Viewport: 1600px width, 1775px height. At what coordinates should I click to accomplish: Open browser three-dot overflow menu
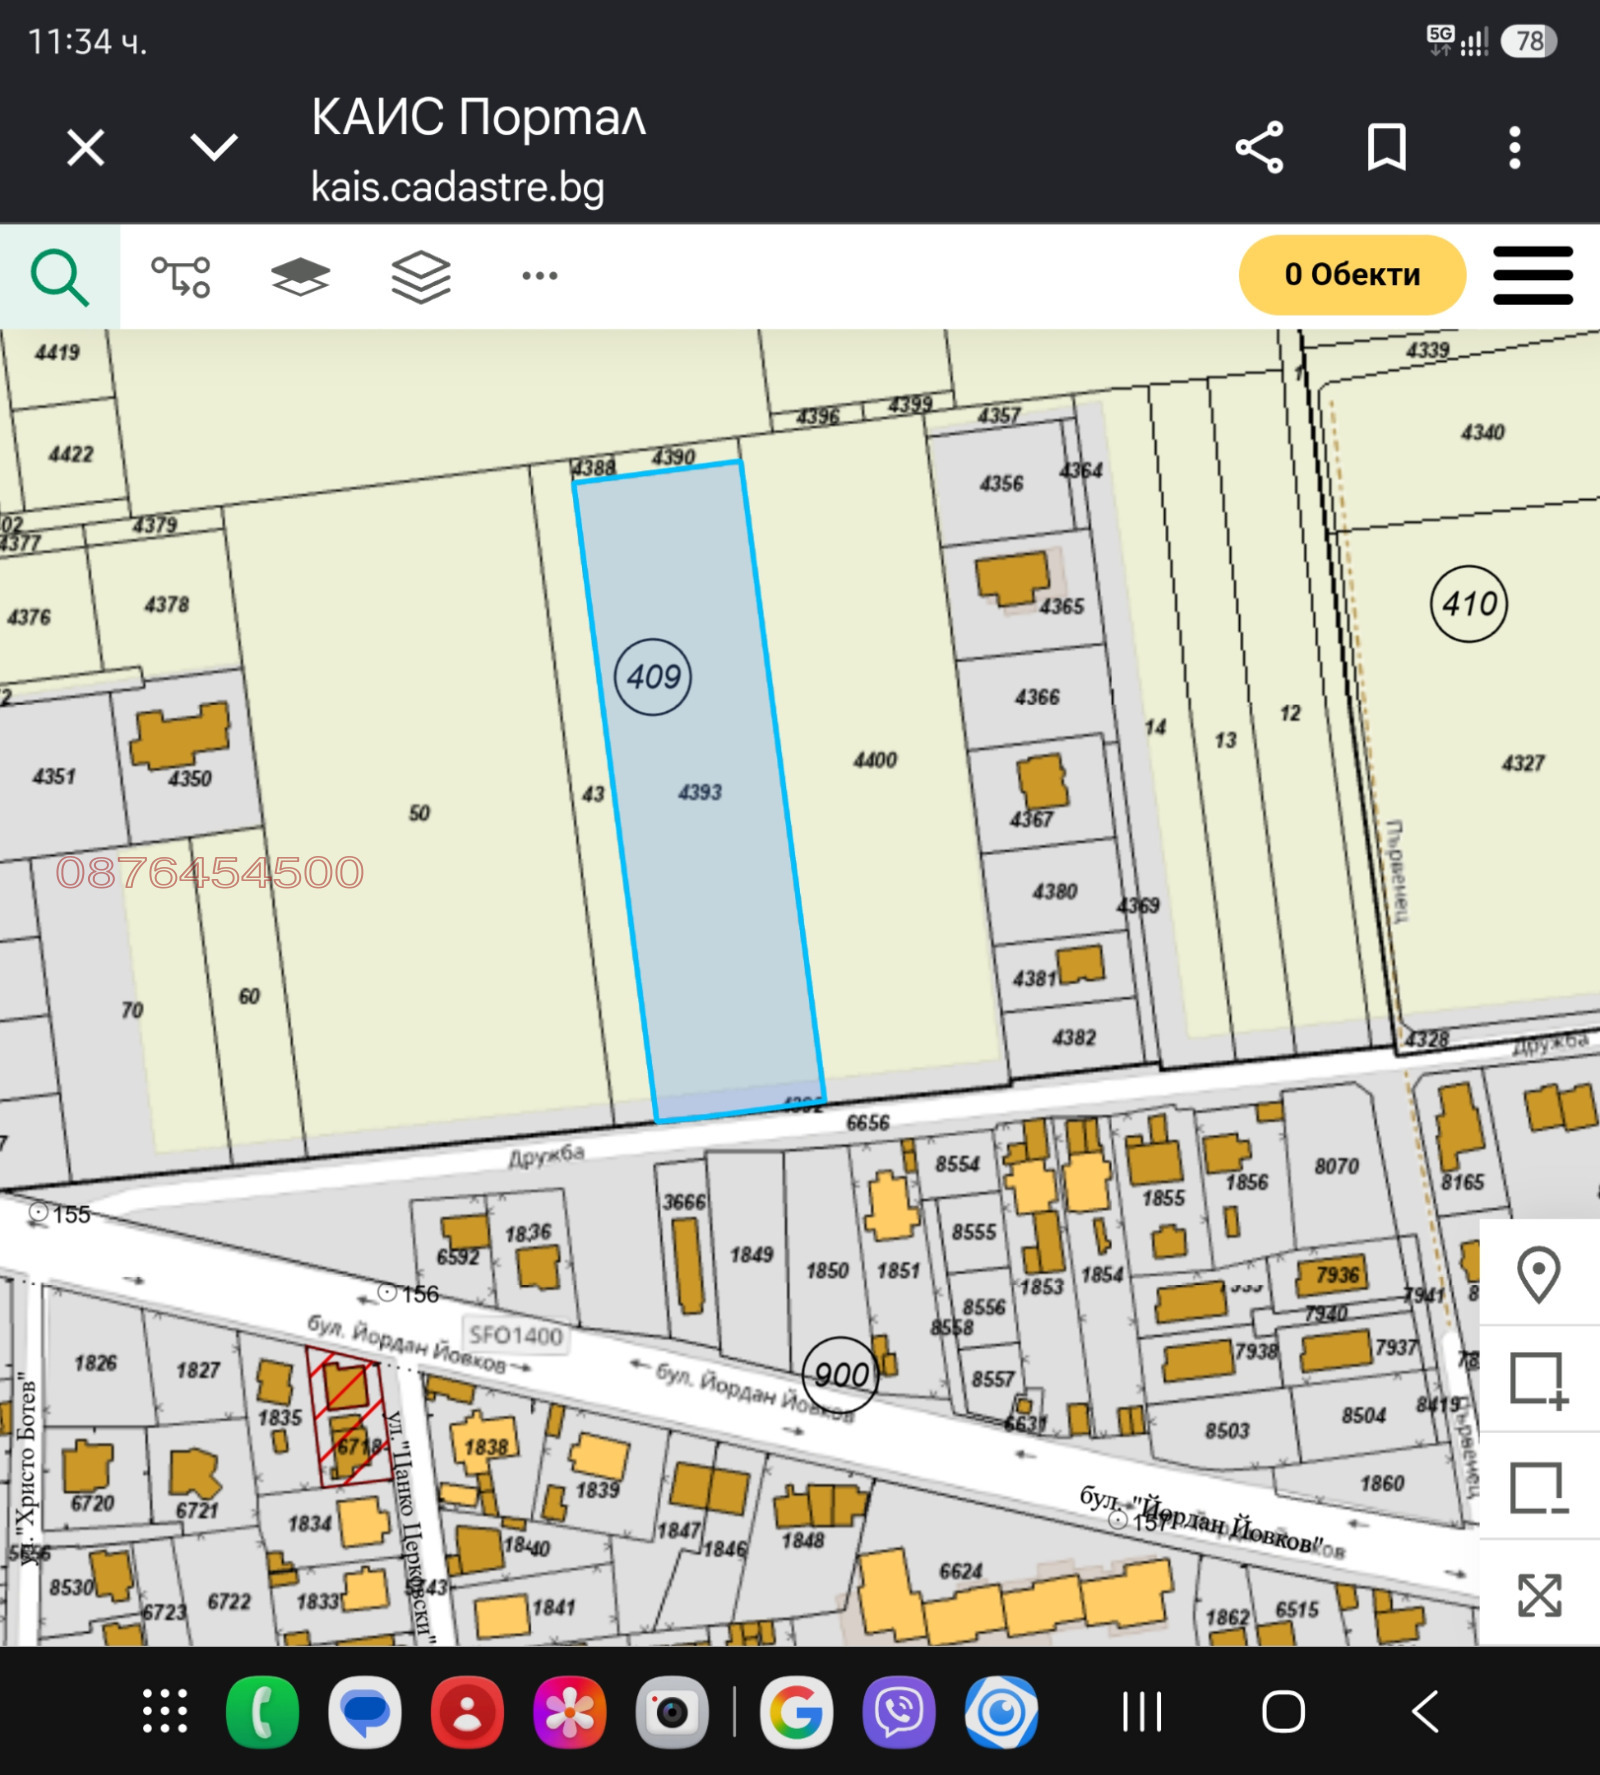coord(1515,148)
